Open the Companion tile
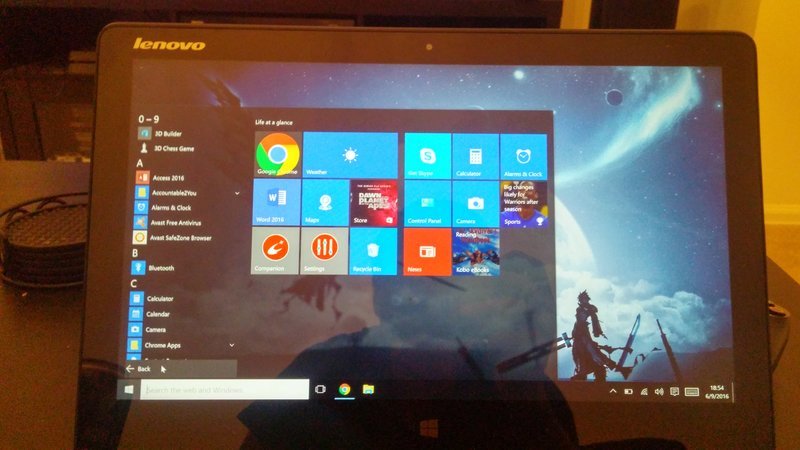The image size is (800, 450). click(275, 251)
